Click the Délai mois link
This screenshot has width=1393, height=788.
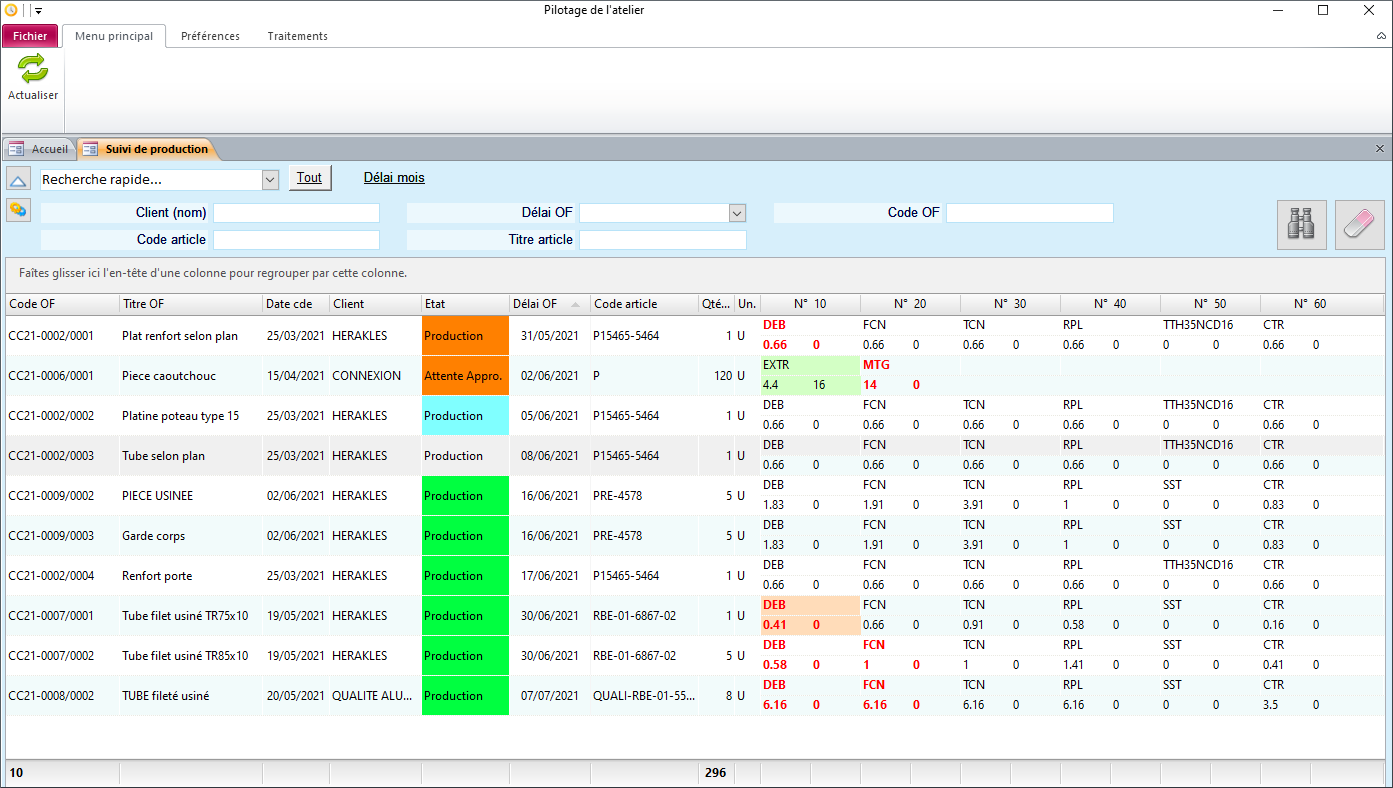(x=393, y=178)
